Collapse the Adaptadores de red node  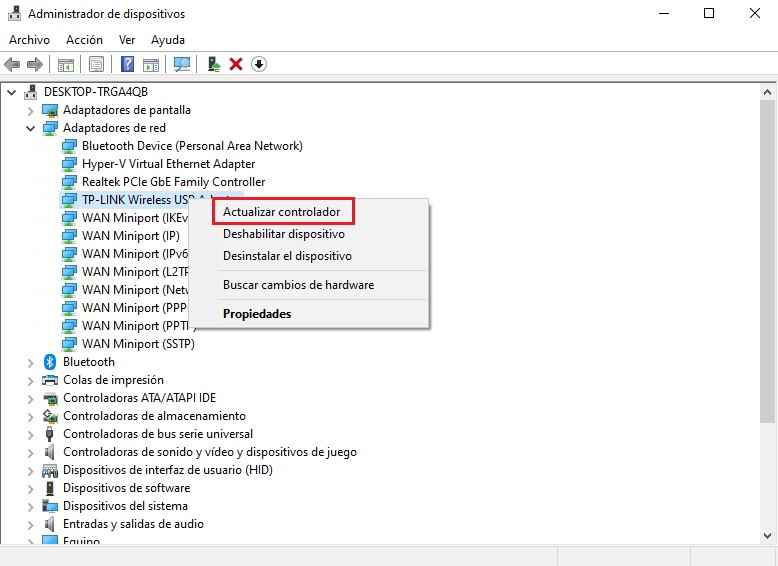point(31,128)
